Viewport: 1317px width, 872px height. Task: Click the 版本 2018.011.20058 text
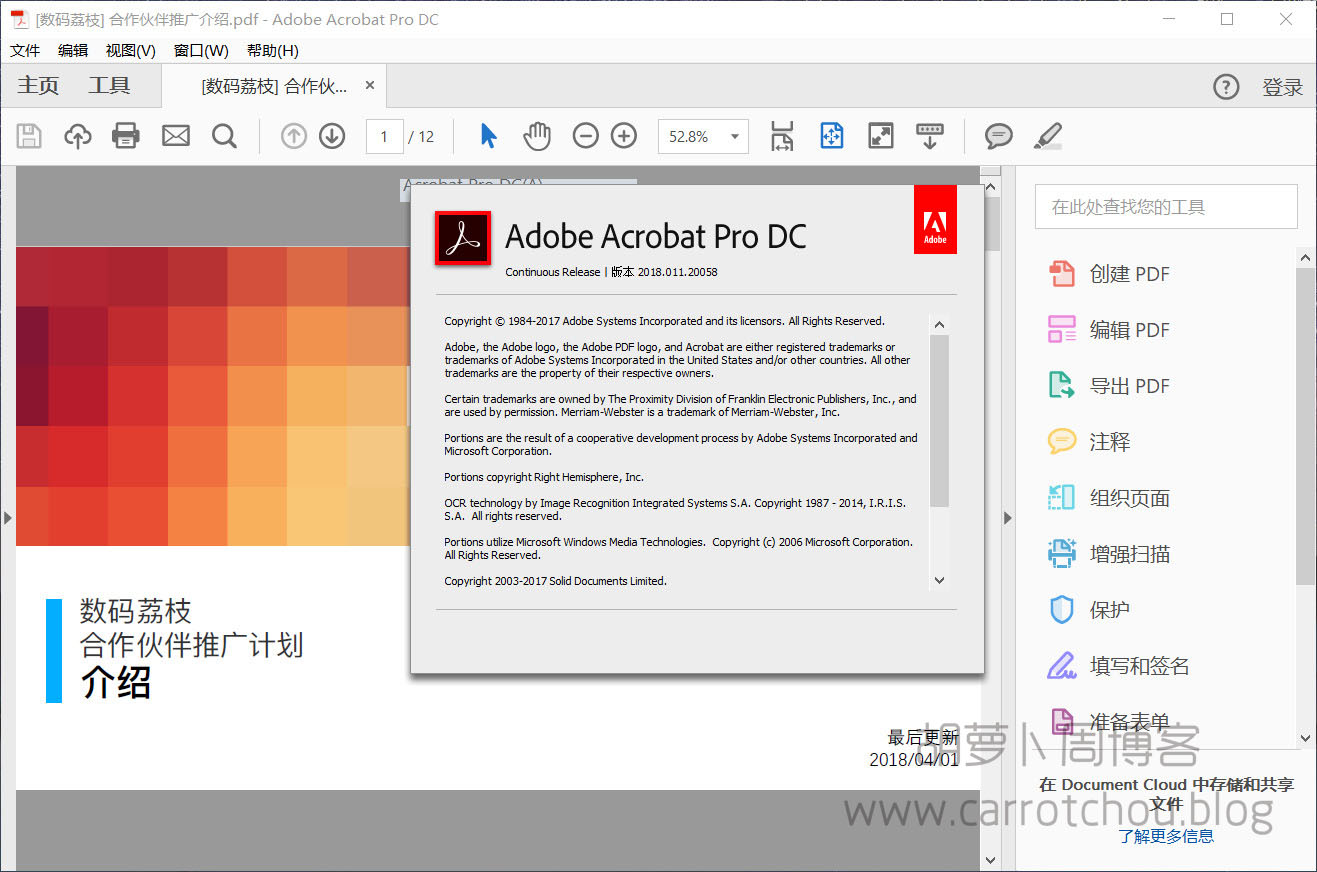click(665, 272)
